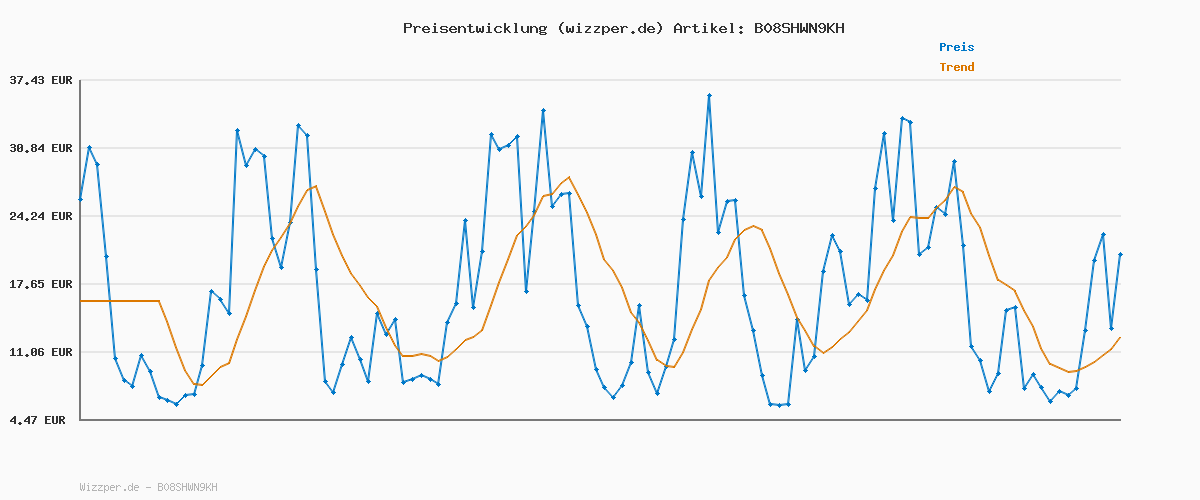This screenshot has width=1200, height=500.
Task: Click the top horizontal gridline at 37.43 EUR
Action: (x=600, y=80)
